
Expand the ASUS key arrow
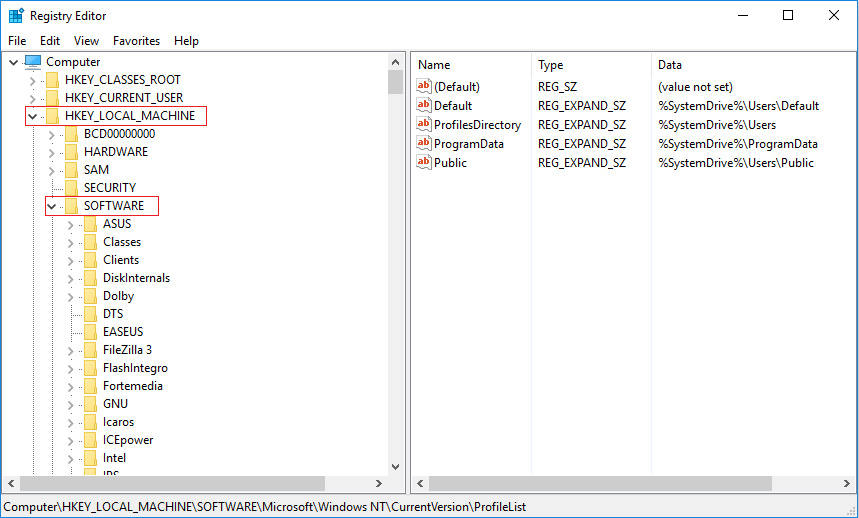[70, 224]
